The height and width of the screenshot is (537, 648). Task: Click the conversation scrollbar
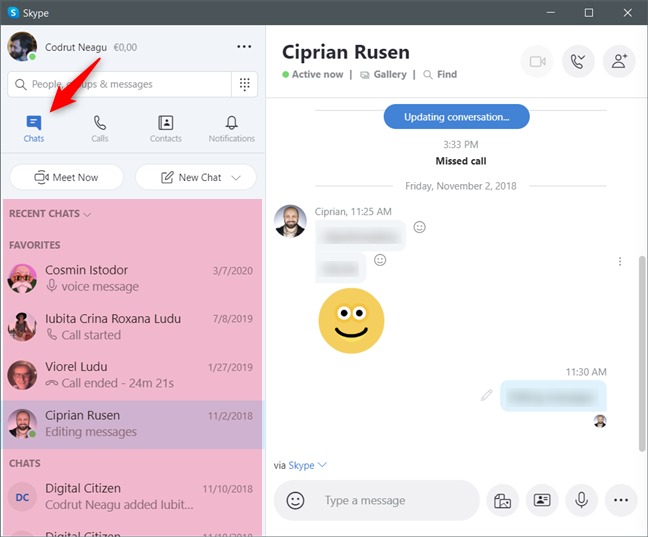[x=642, y=353]
